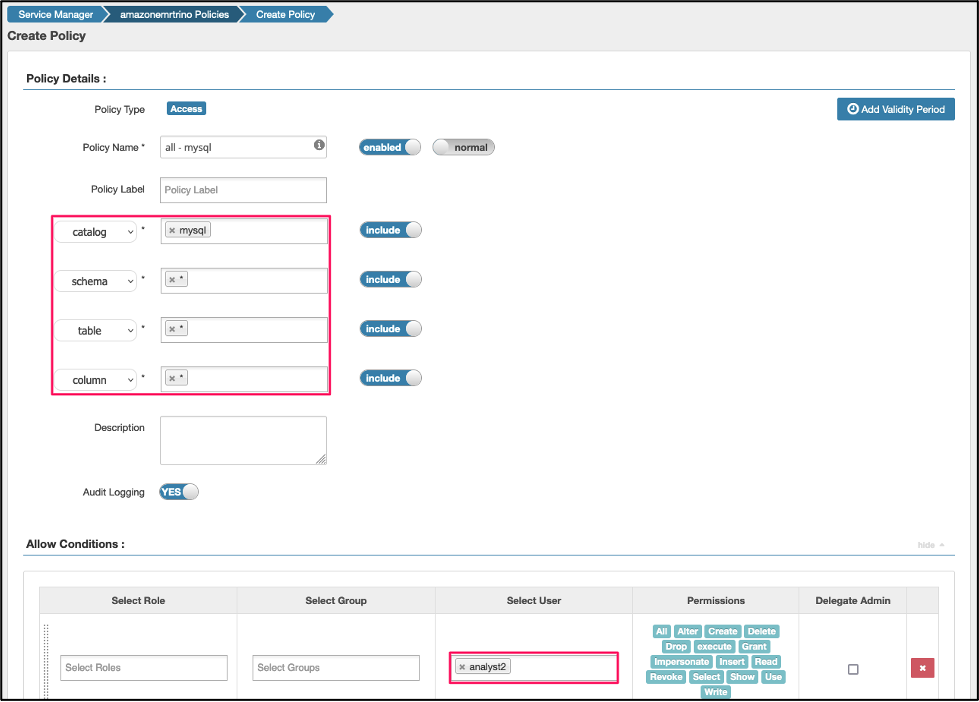Click the Select Roles input
Screen dimensions: 979x702
pos(144,668)
